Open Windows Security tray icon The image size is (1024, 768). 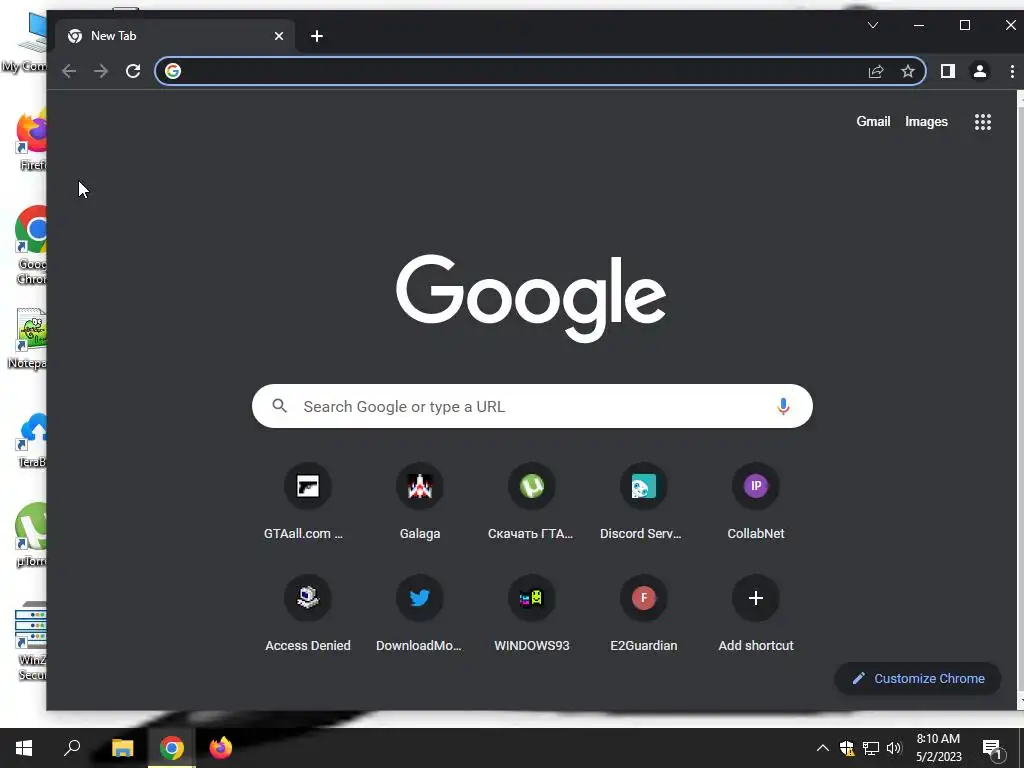pos(847,748)
